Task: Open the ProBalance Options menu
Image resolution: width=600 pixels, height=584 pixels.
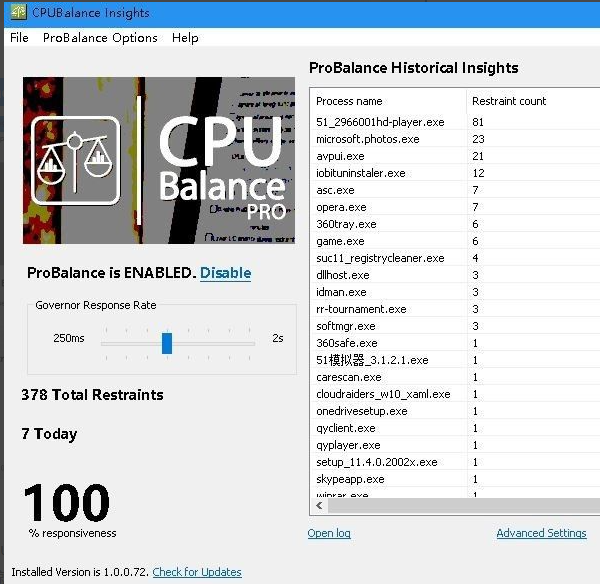Action: (x=100, y=38)
